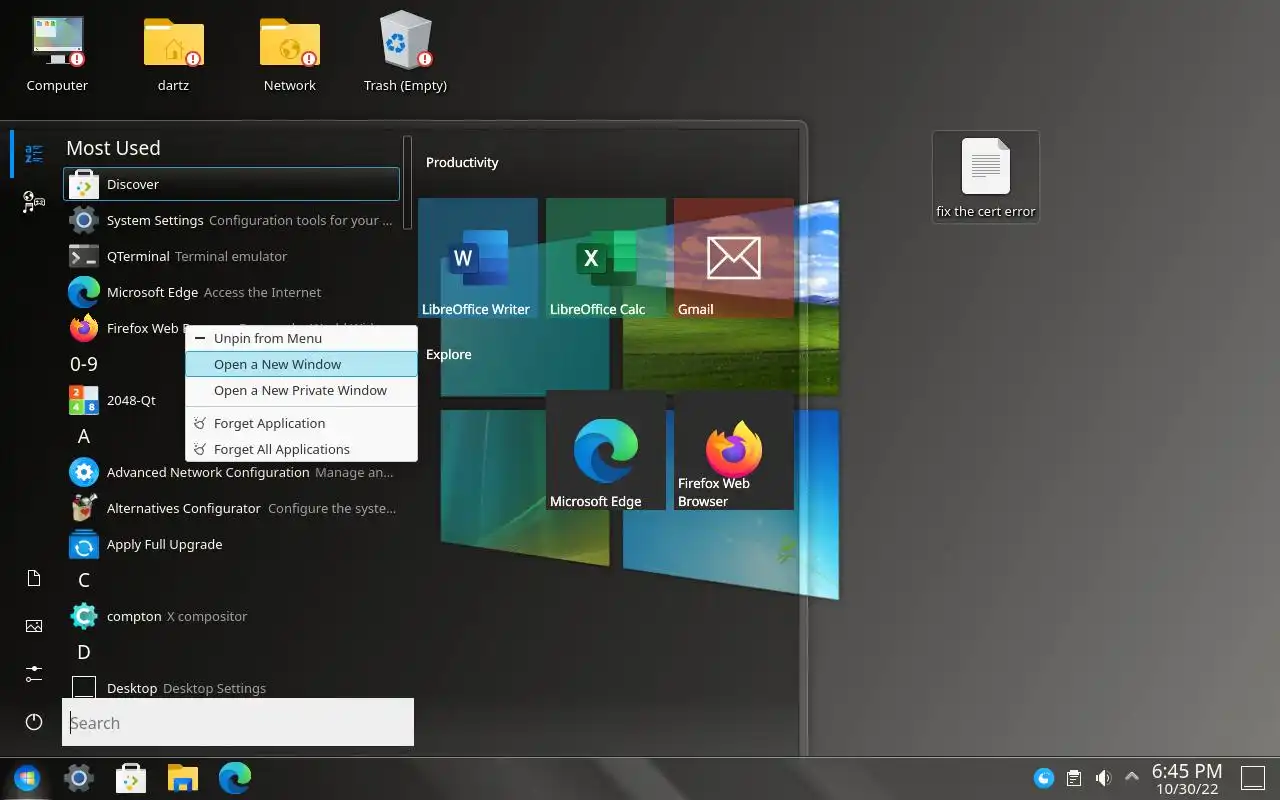
Task: Click the update notifier tray icon
Action: click(x=1044, y=778)
